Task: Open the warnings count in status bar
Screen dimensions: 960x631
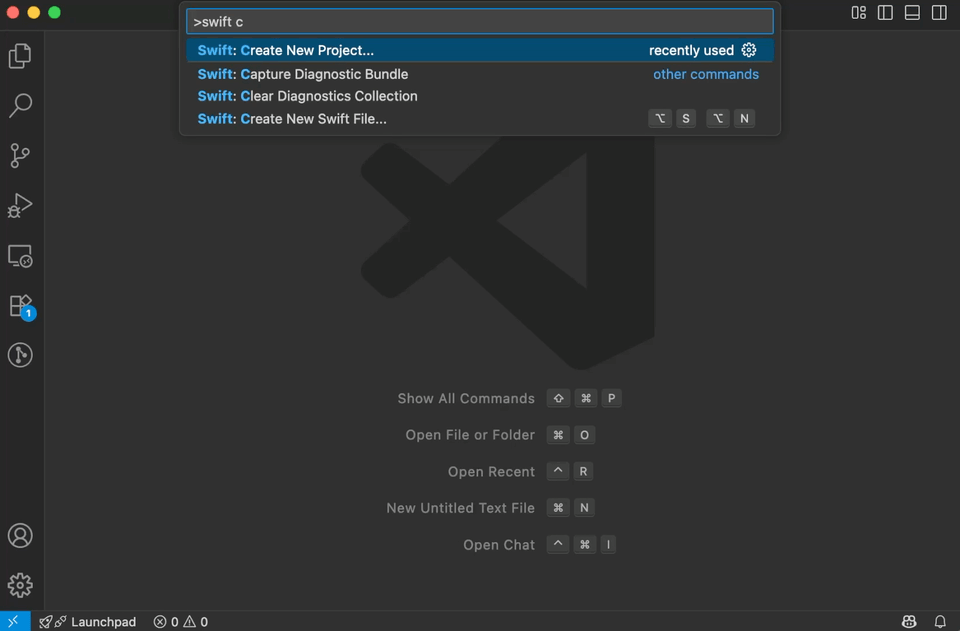Action: click(196, 621)
